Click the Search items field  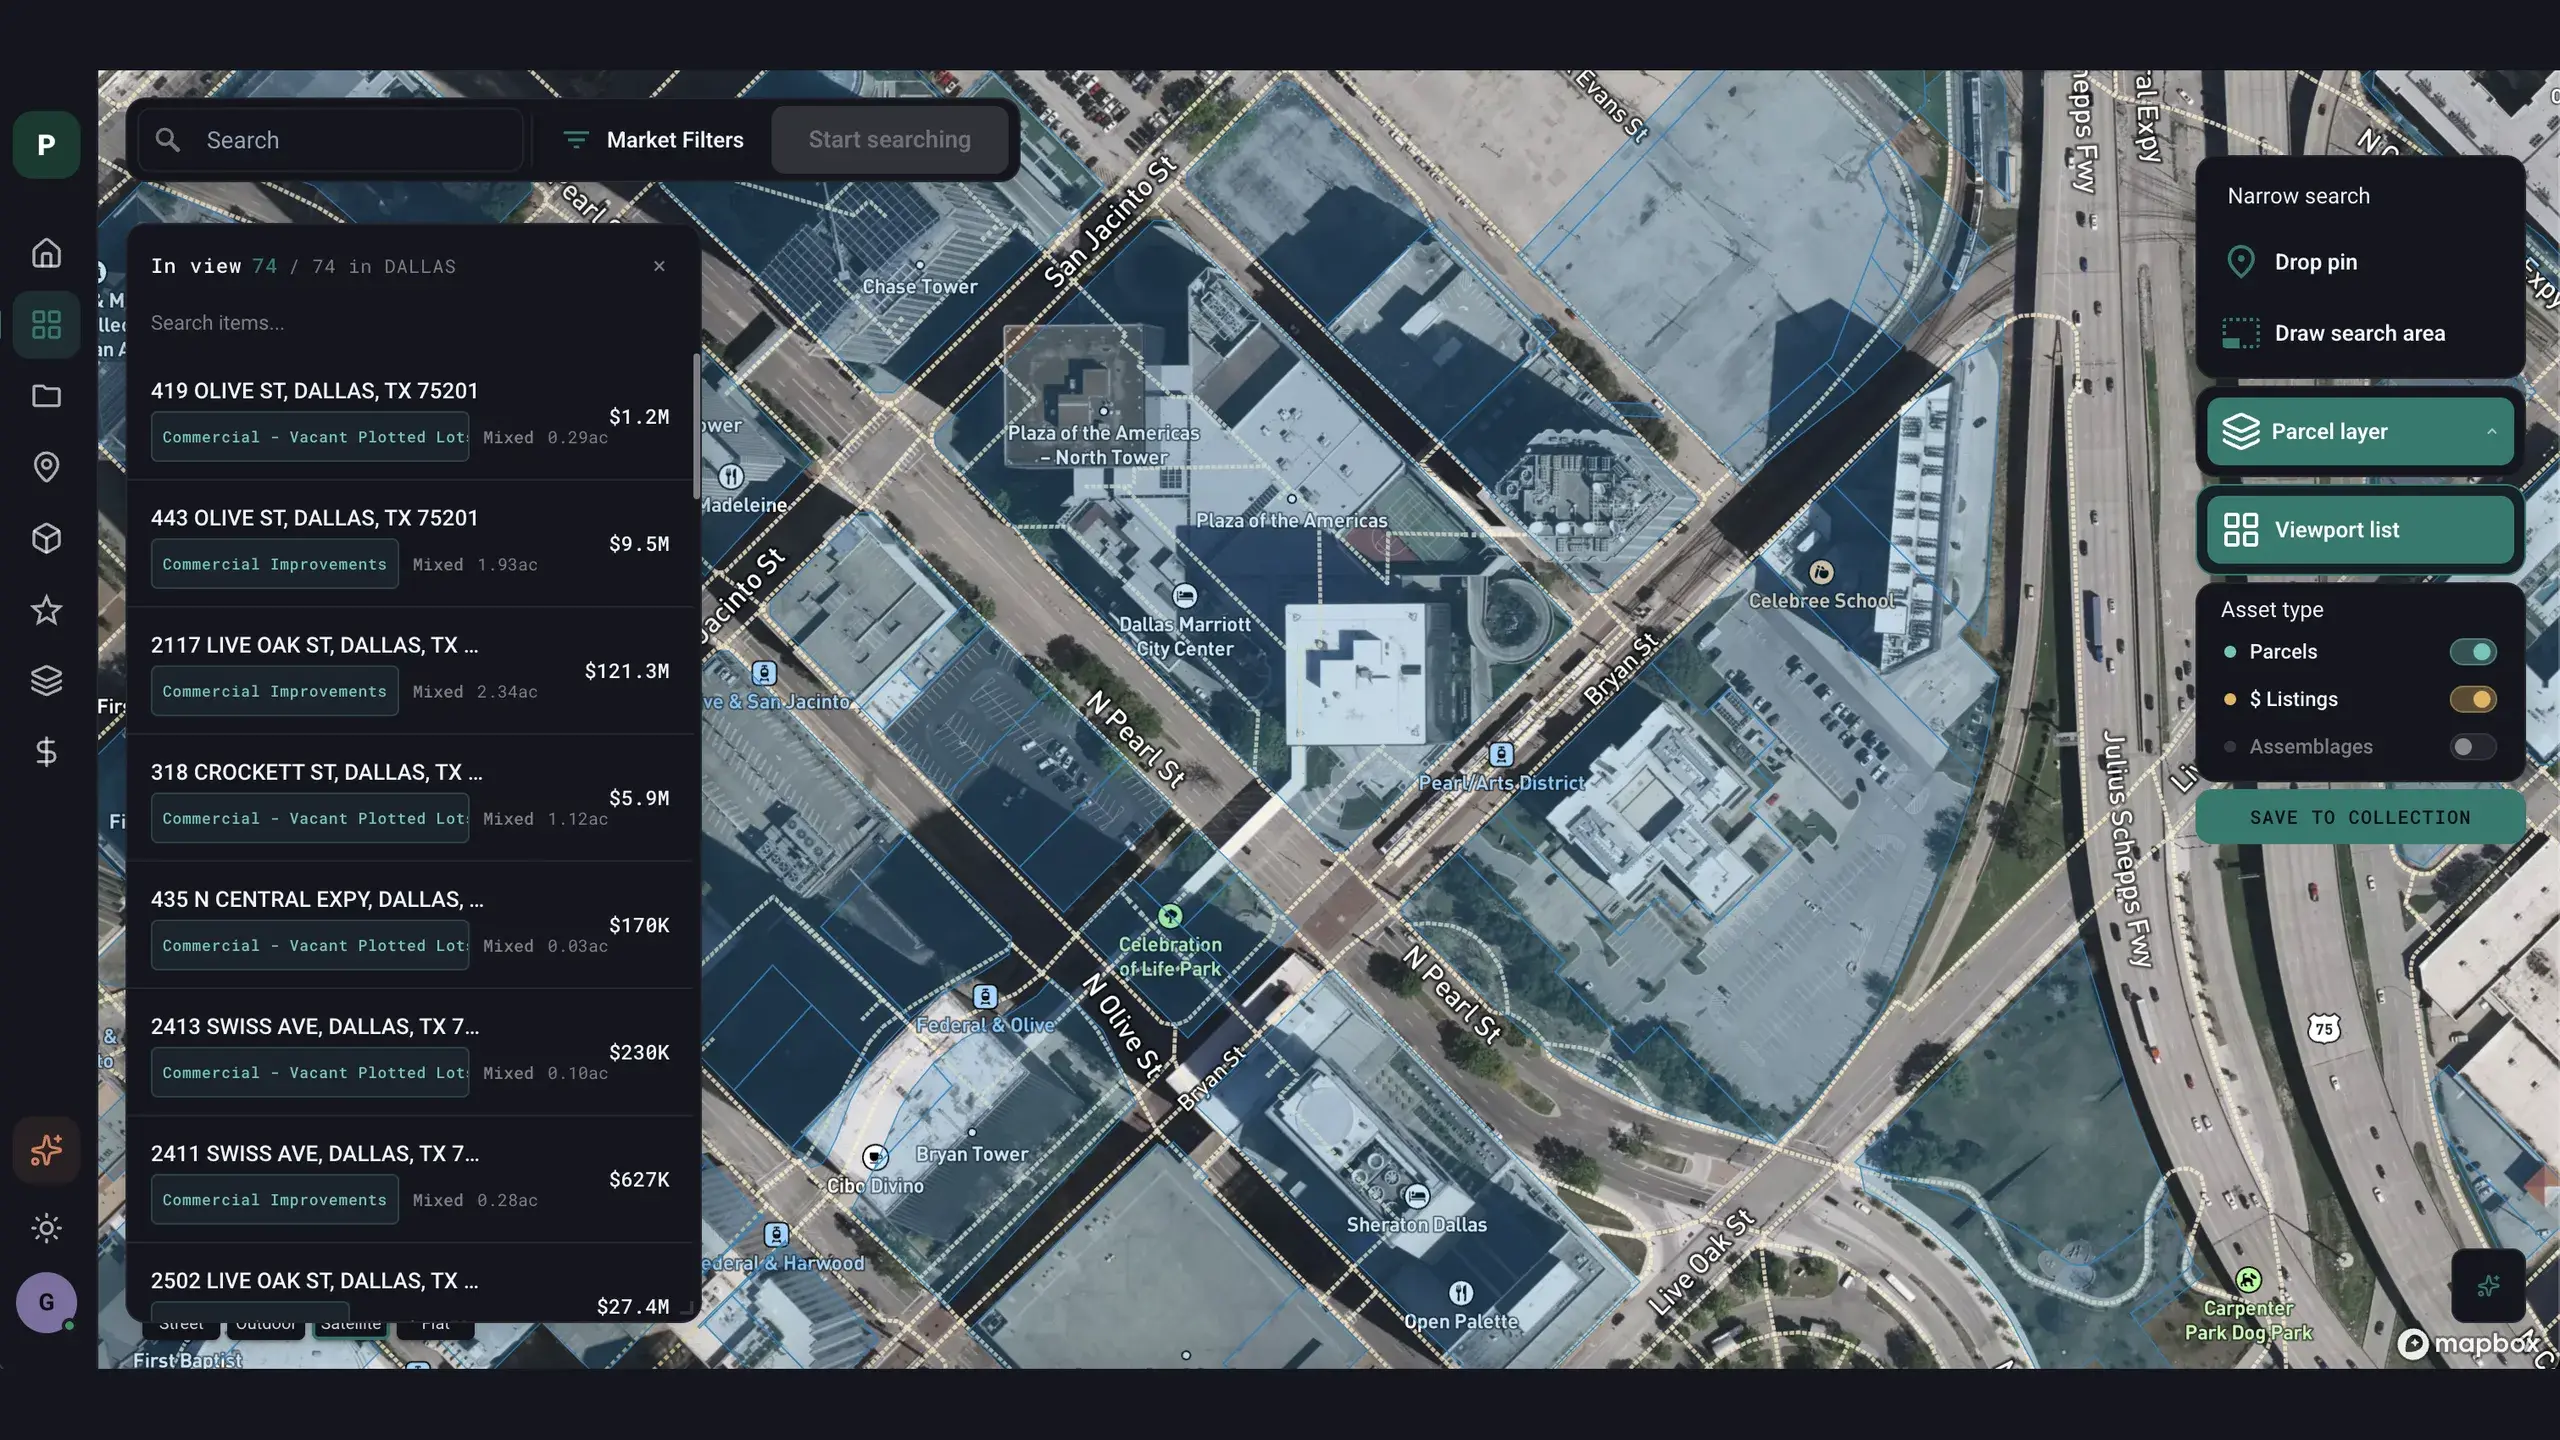click(x=410, y=323)
